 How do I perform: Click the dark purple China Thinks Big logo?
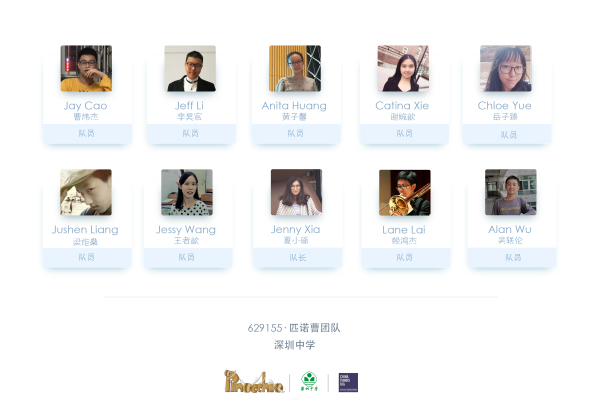tap(348, 382)
